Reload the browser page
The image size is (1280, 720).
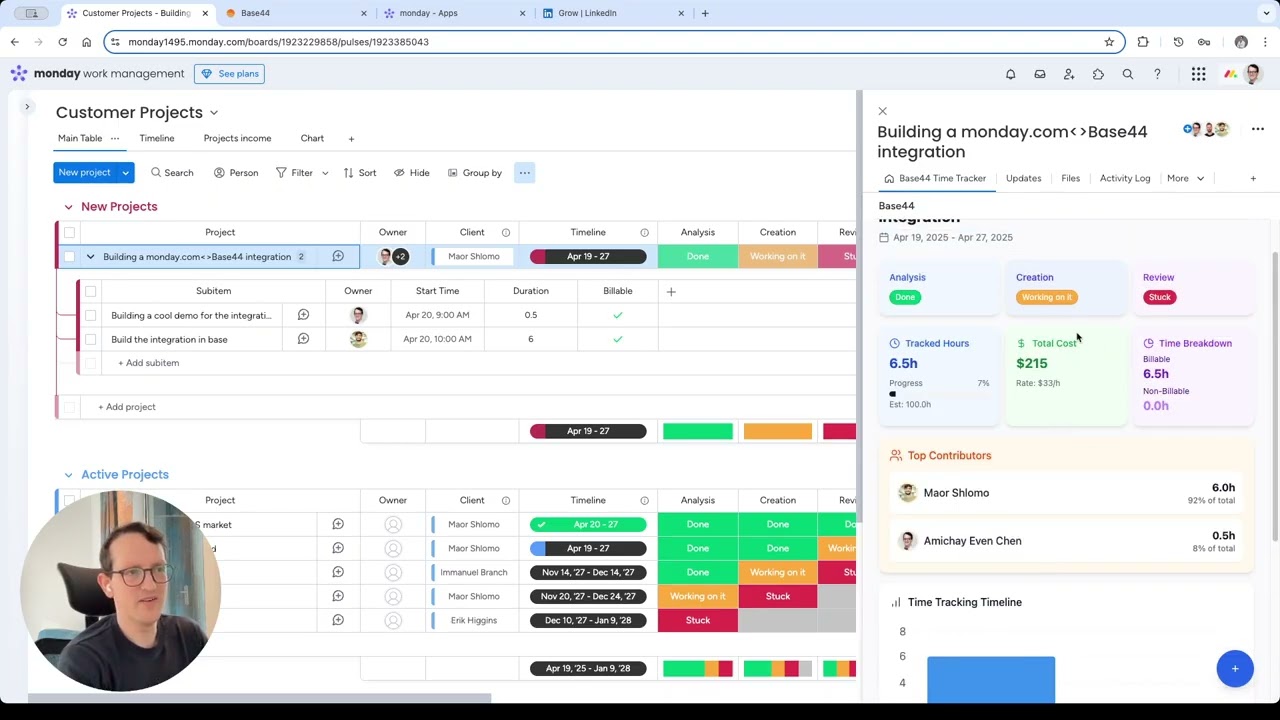(x=62, y=42)
